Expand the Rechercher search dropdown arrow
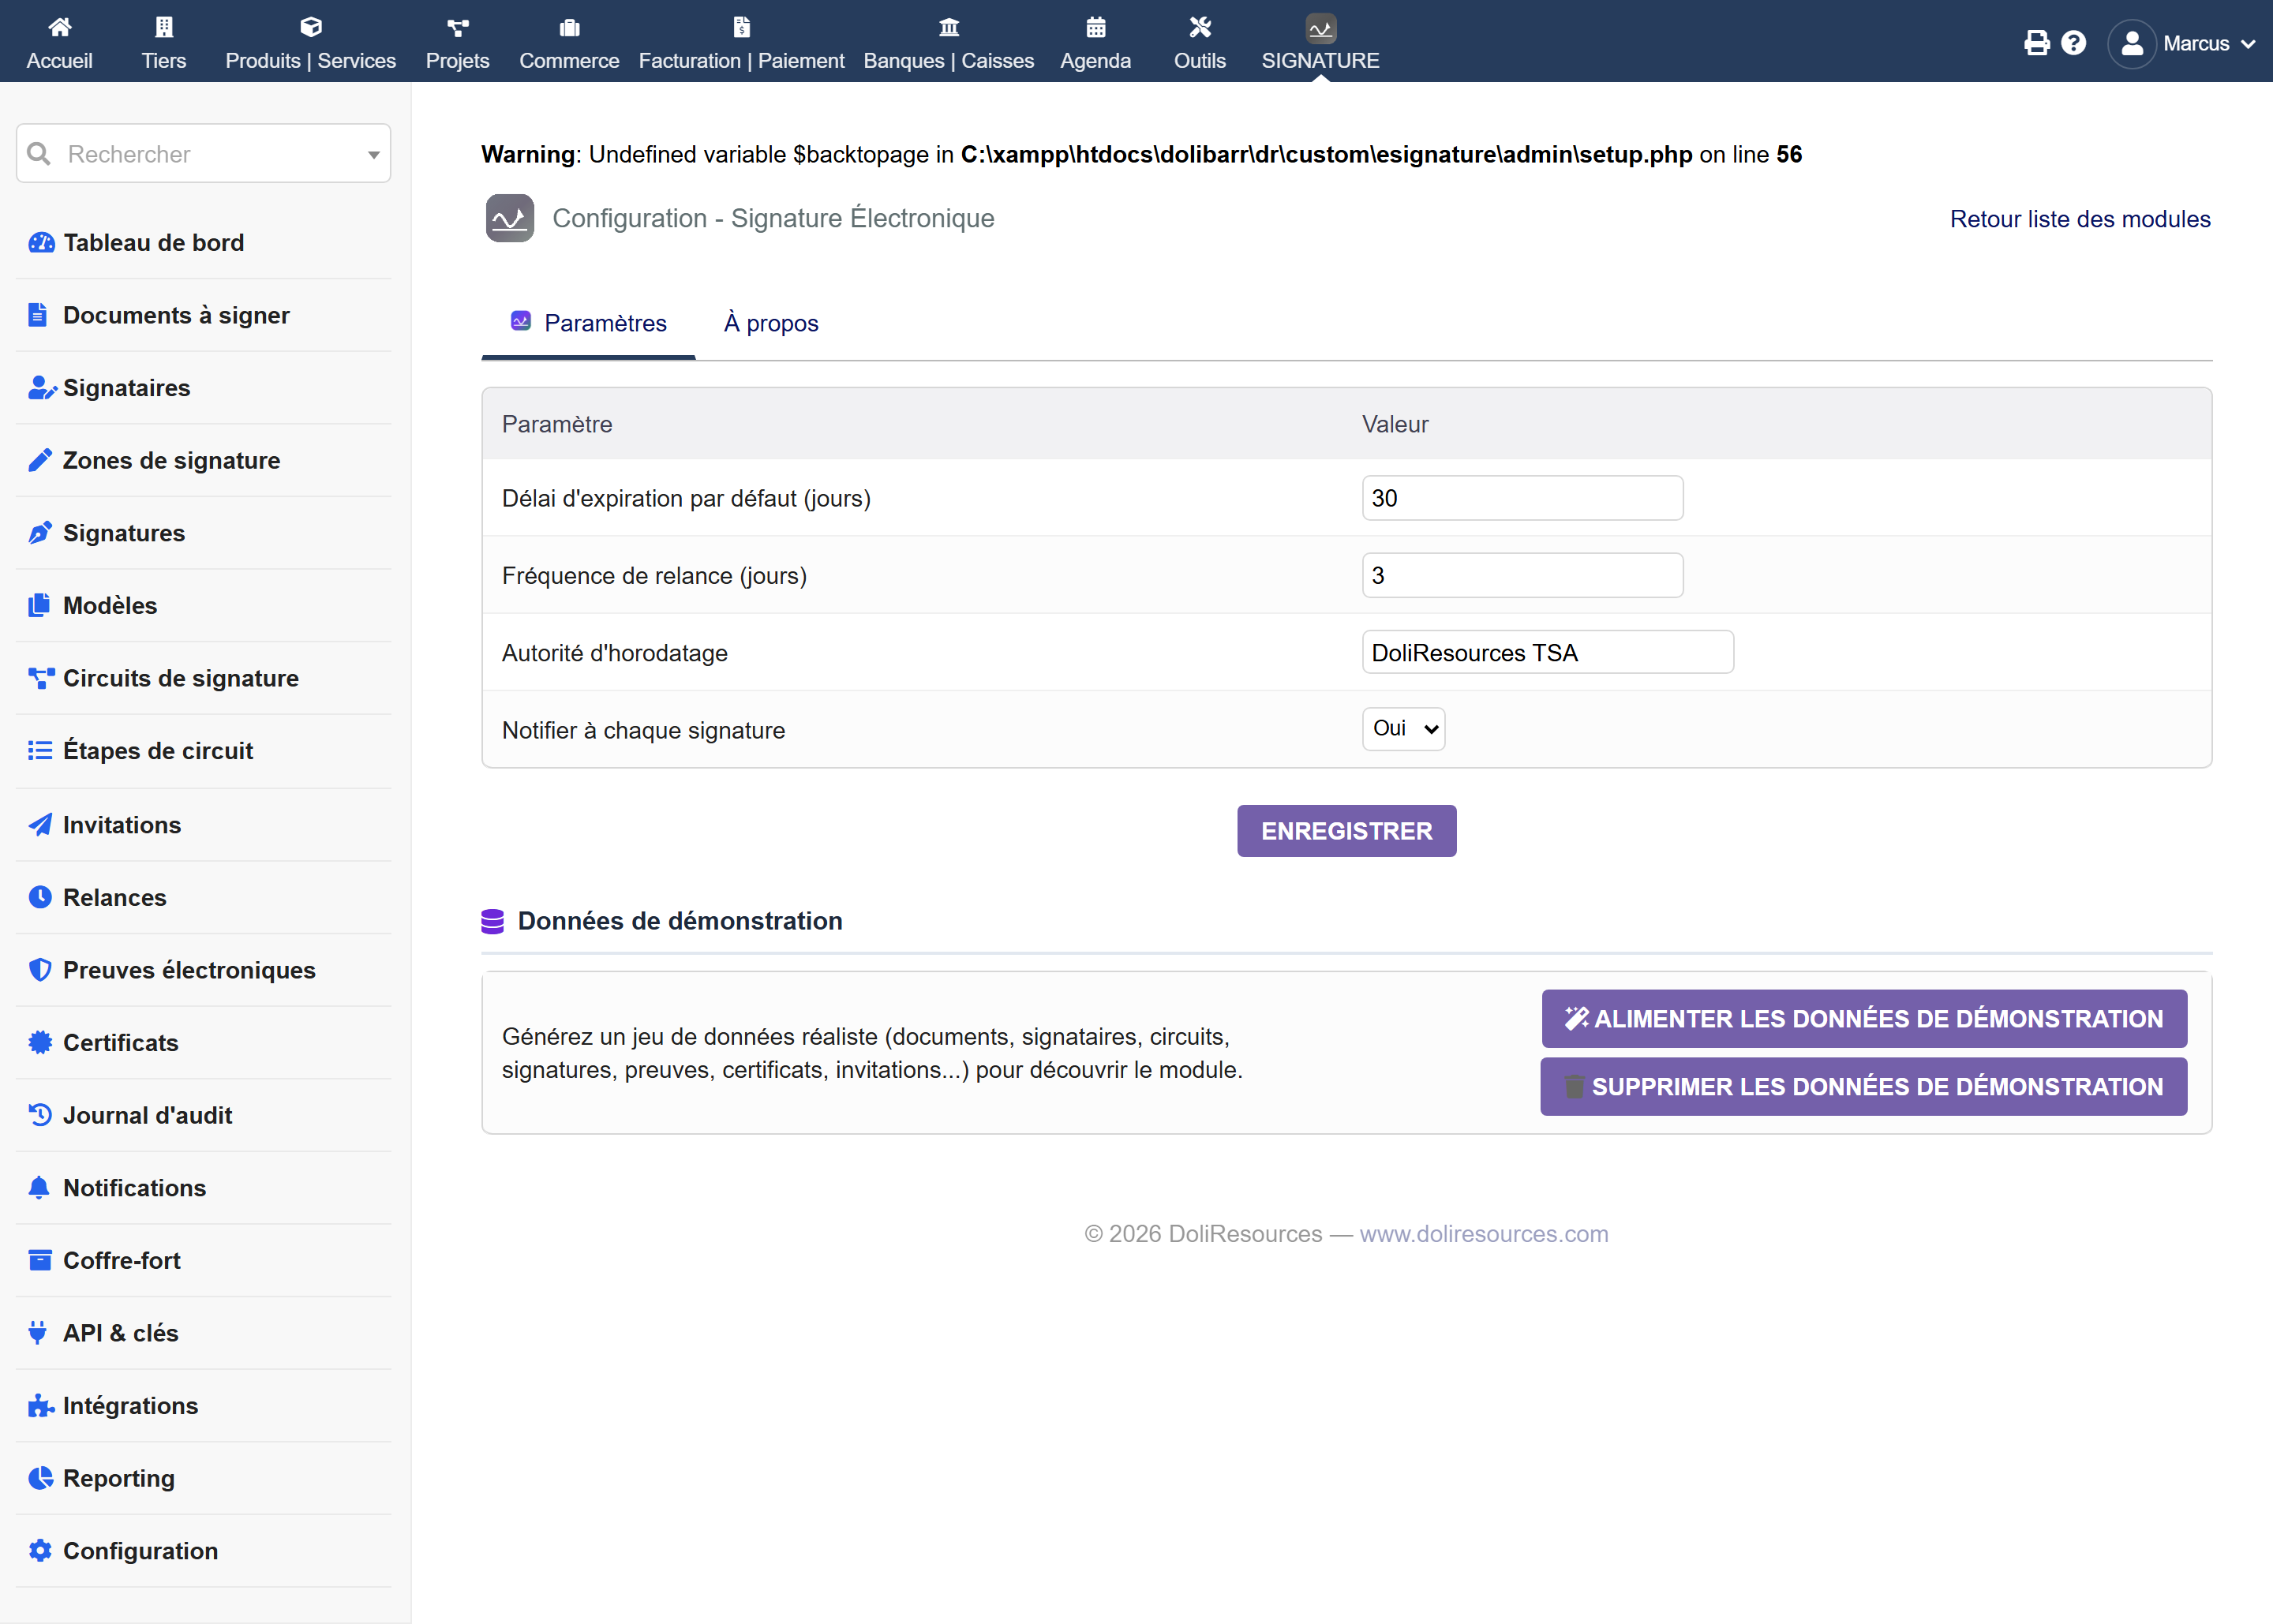2273x1624 pixels. tap(374, 155)
